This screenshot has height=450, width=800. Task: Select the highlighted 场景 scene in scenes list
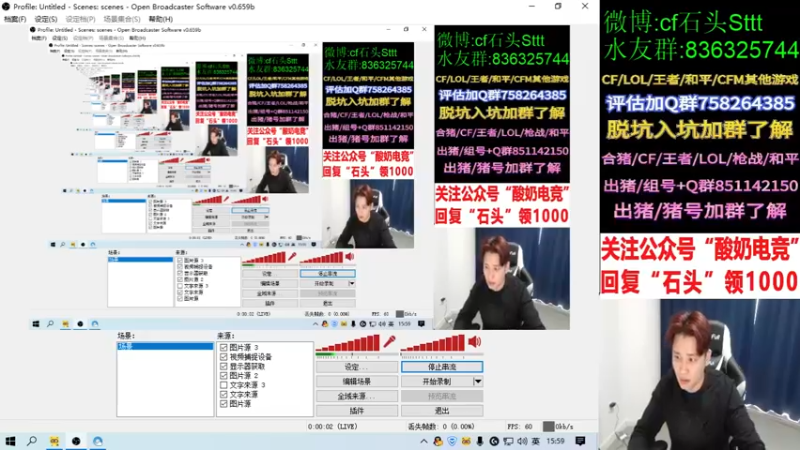pos(165,346)
